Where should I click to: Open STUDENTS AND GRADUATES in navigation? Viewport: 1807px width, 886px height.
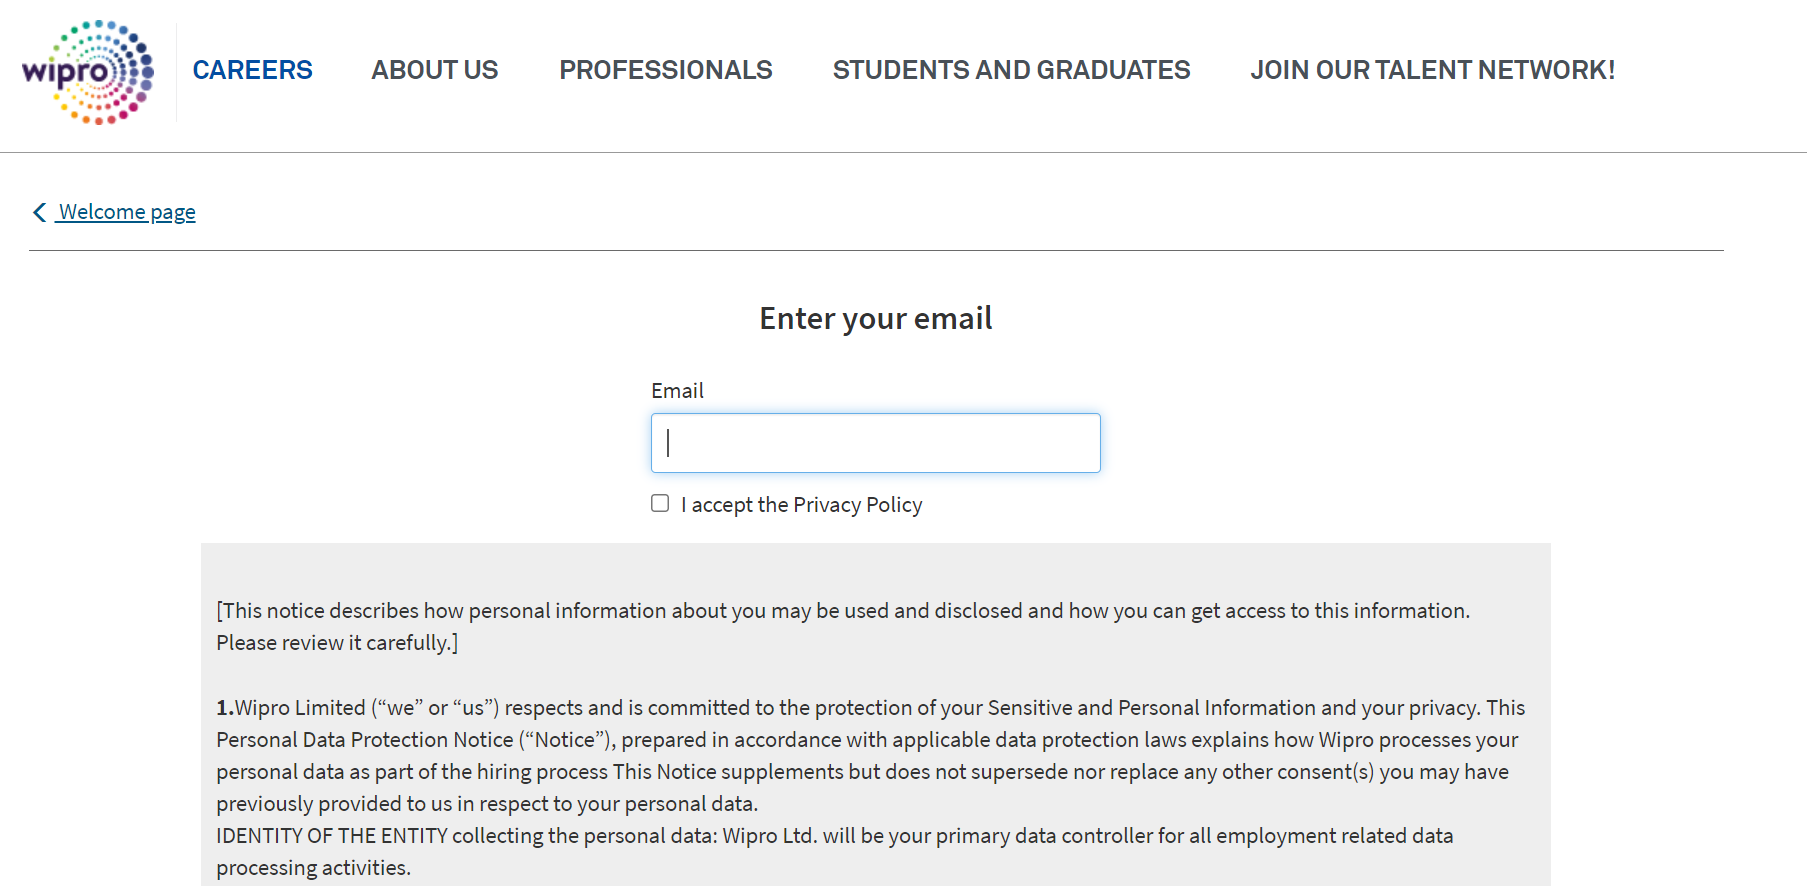pos(1011,70)
